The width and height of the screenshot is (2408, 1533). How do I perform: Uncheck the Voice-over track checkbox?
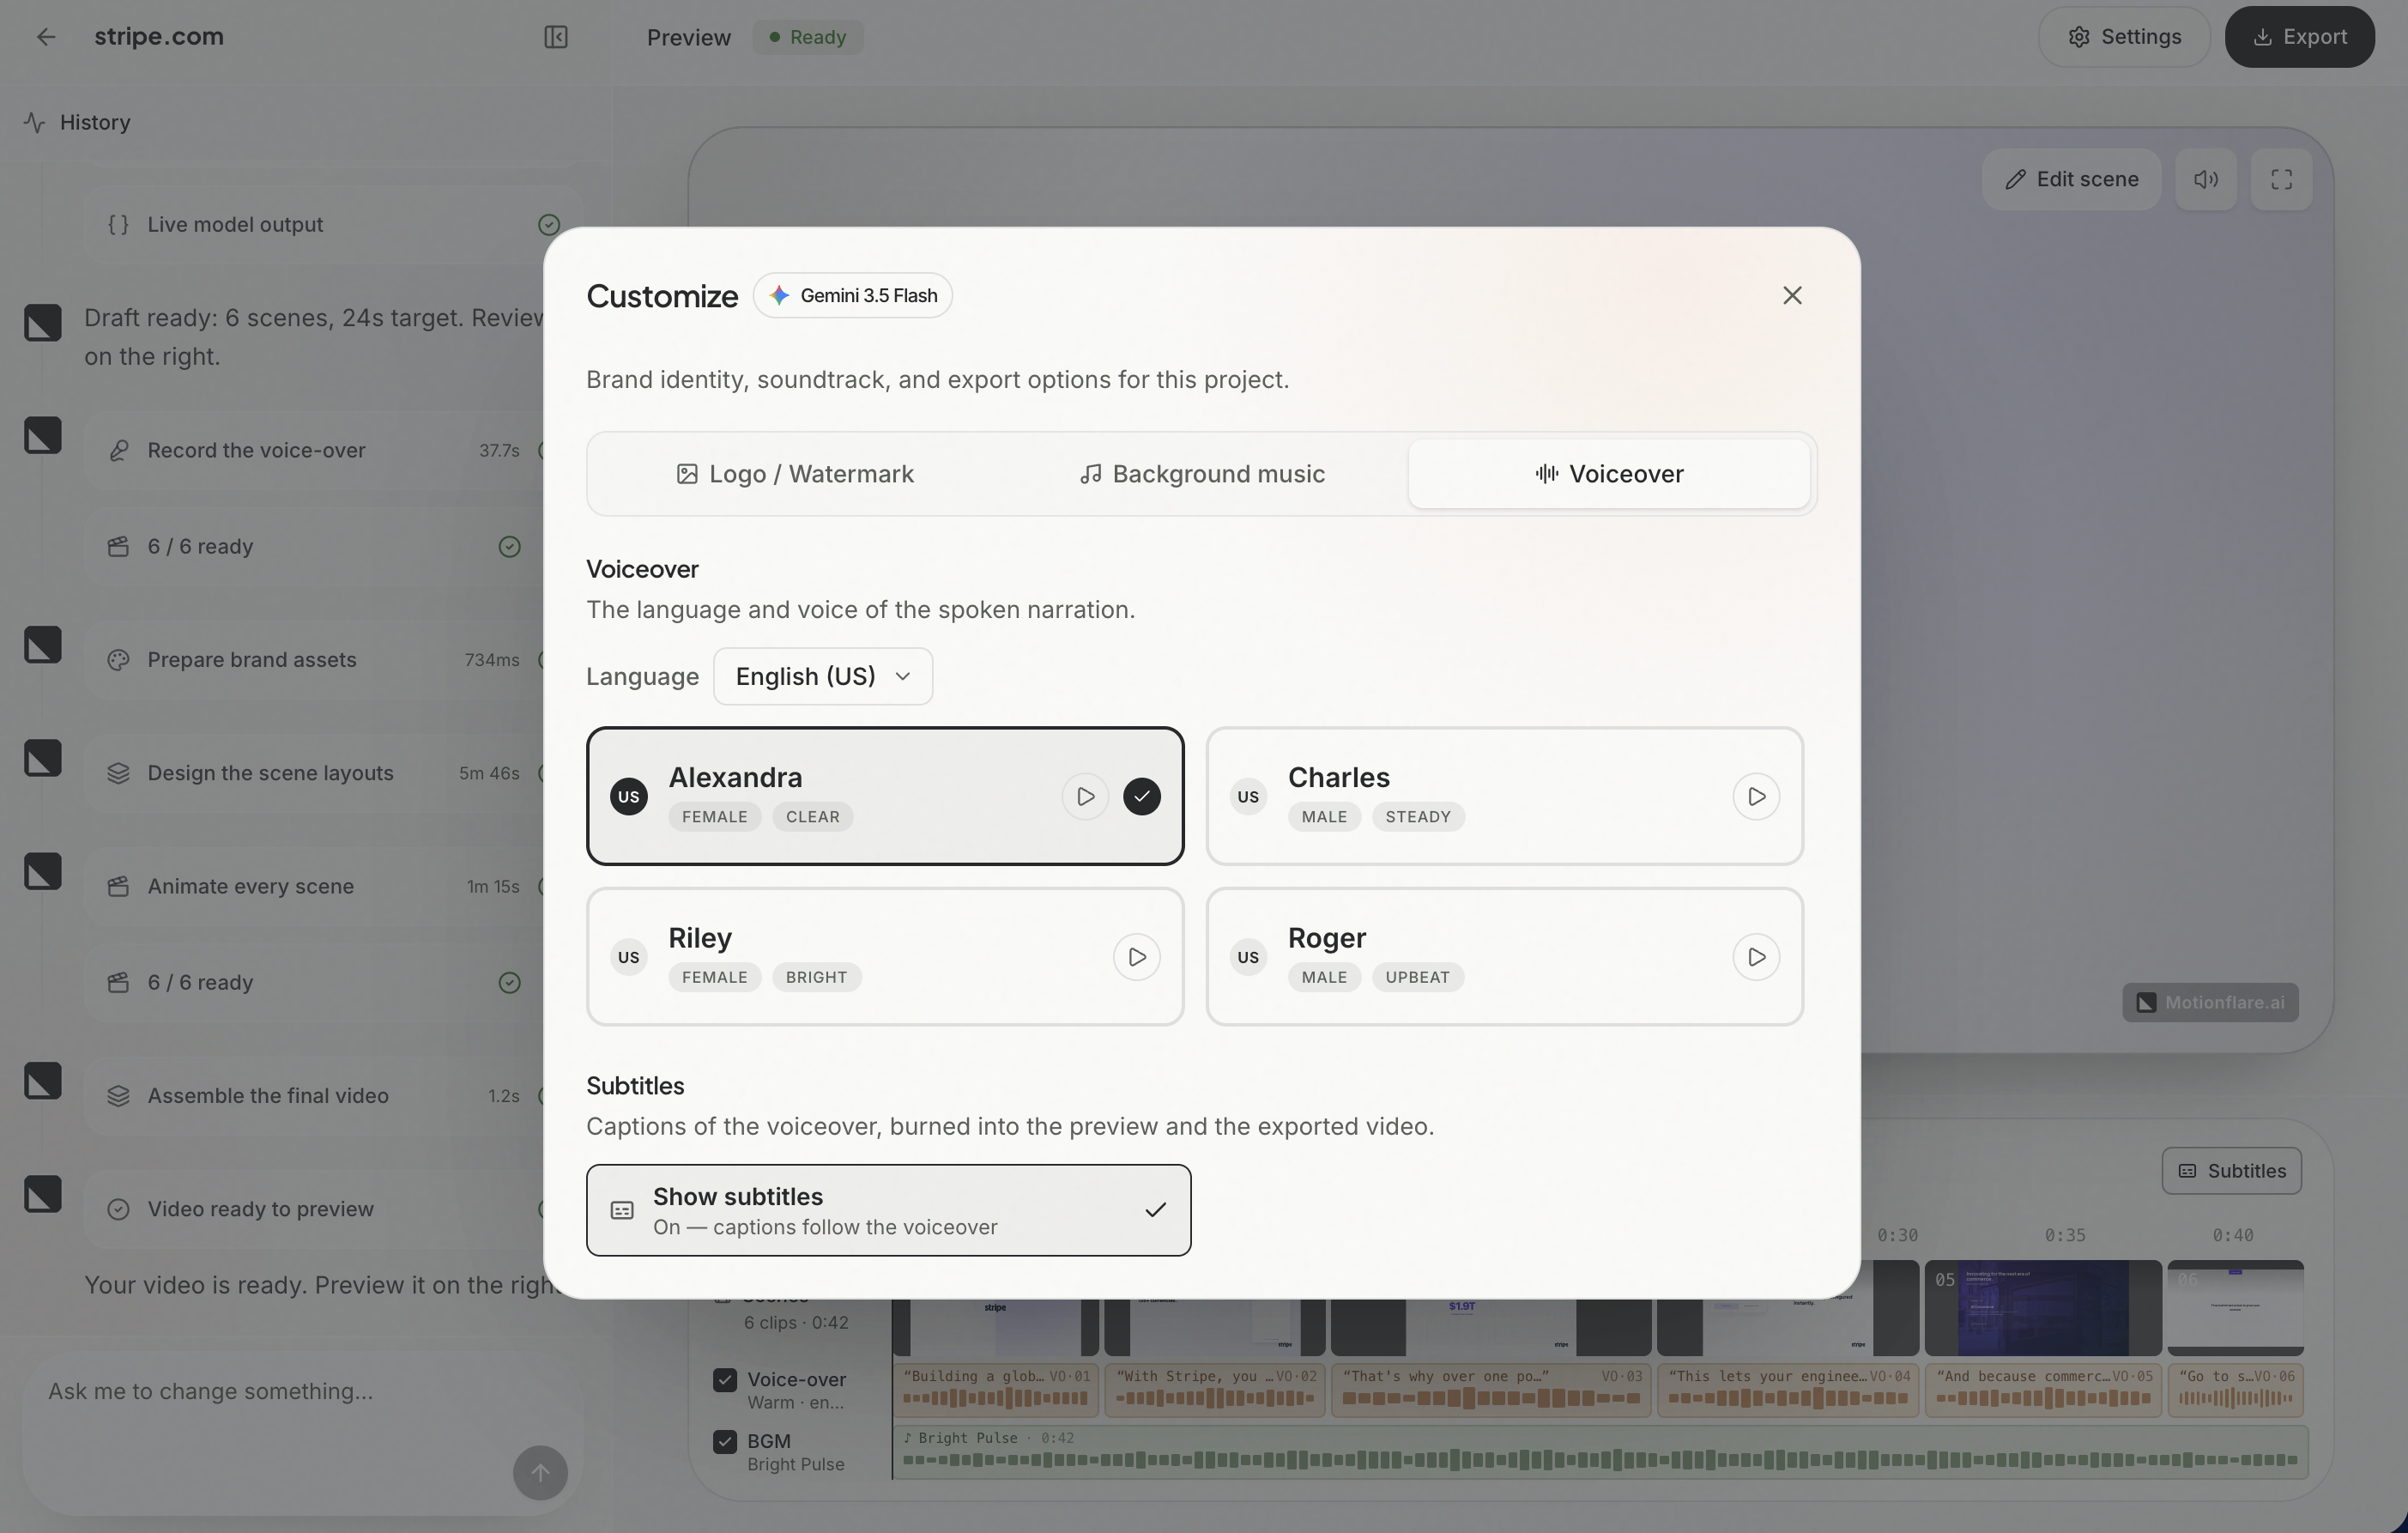[x=725, y=1380]
